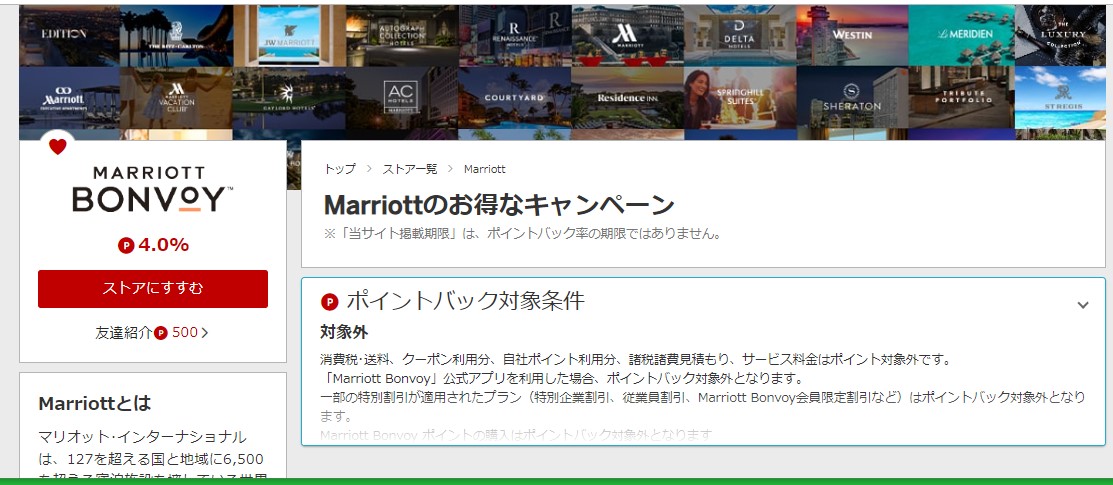Open the ストア一覧 breadcrumb link
Viewport: 1113px width, 485px height.
click(410, 169)
